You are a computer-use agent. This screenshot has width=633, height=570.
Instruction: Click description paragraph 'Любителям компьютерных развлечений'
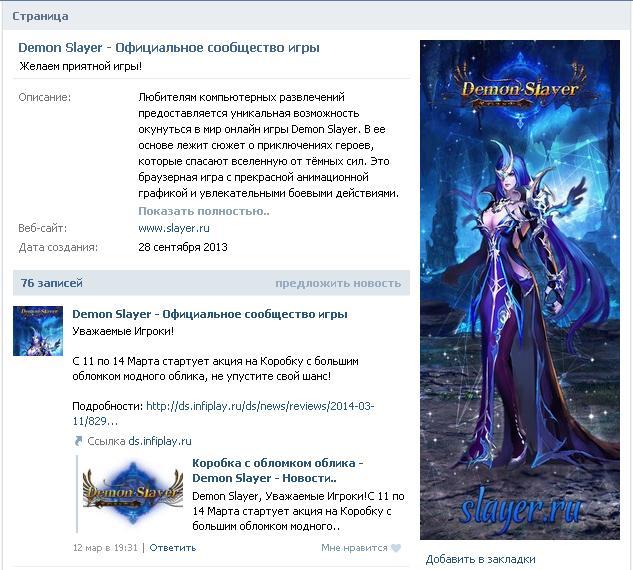(268, 145)
